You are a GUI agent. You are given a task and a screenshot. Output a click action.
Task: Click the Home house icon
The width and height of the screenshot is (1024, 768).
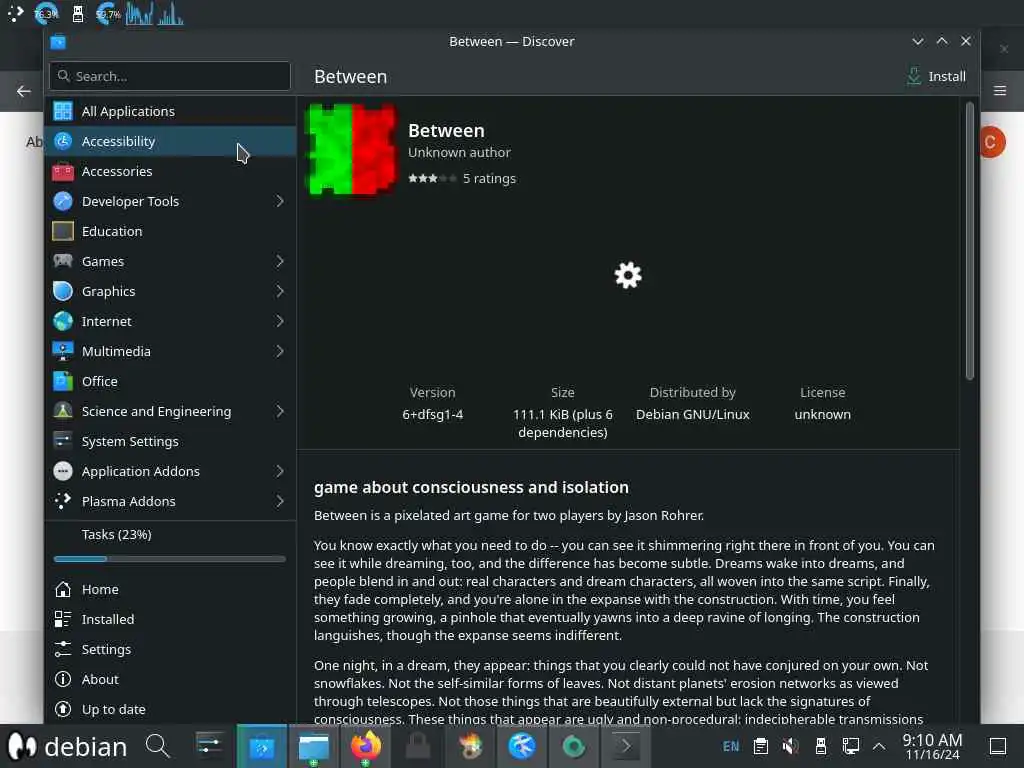coord(63,589)
